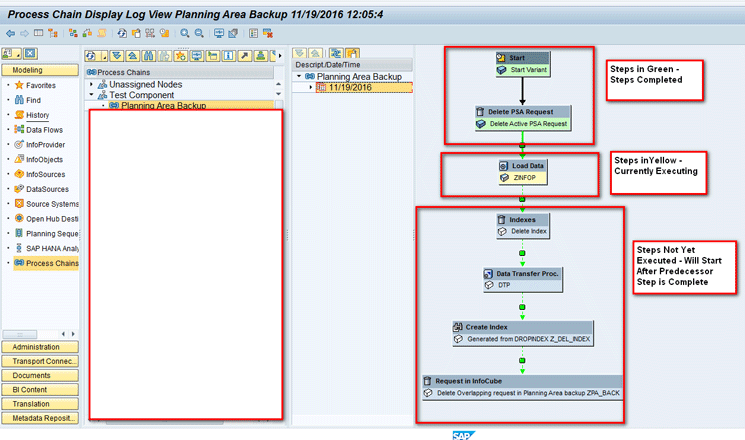The image size is (745, 440).
Task: Click scroll right arrow under navigation list
Action: tap(73, 334)
